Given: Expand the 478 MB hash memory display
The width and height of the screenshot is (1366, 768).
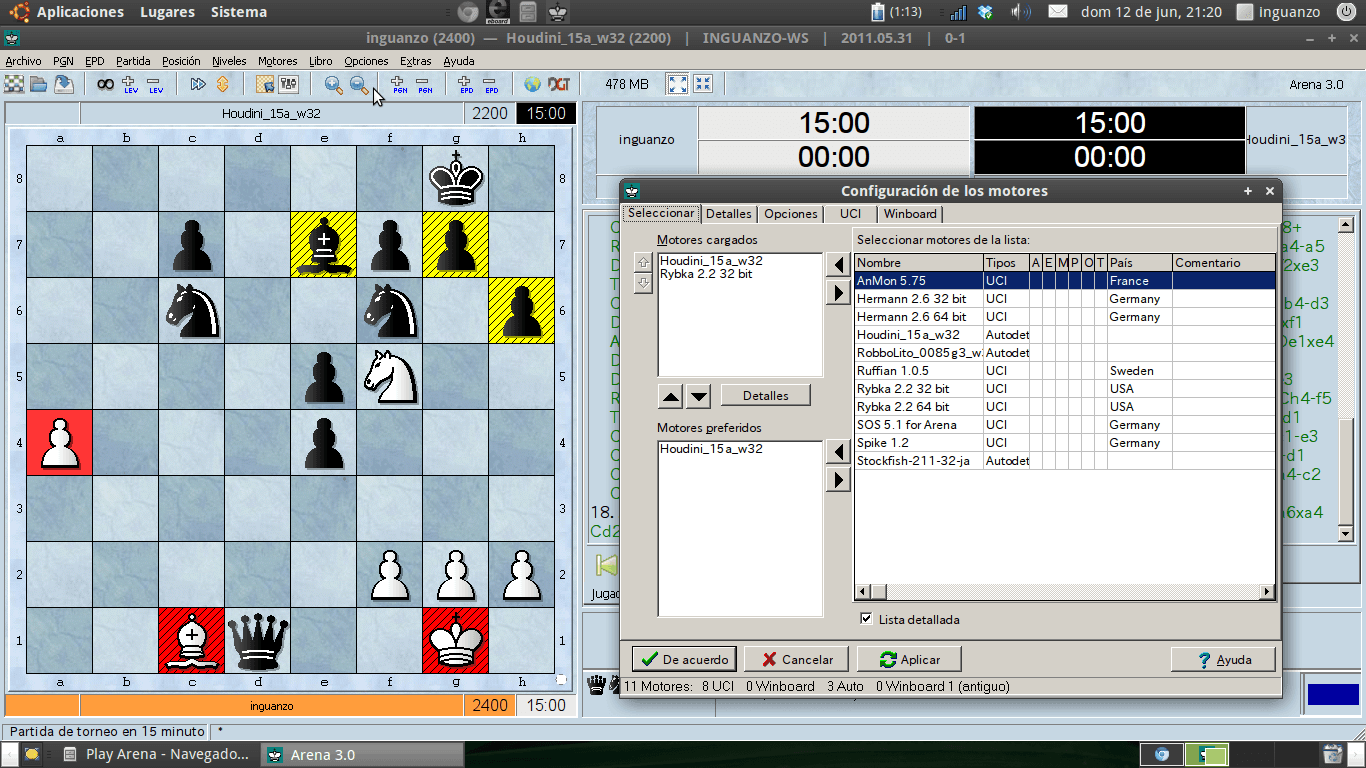Looking at the screenshot, I should click(x=678, y=84).
